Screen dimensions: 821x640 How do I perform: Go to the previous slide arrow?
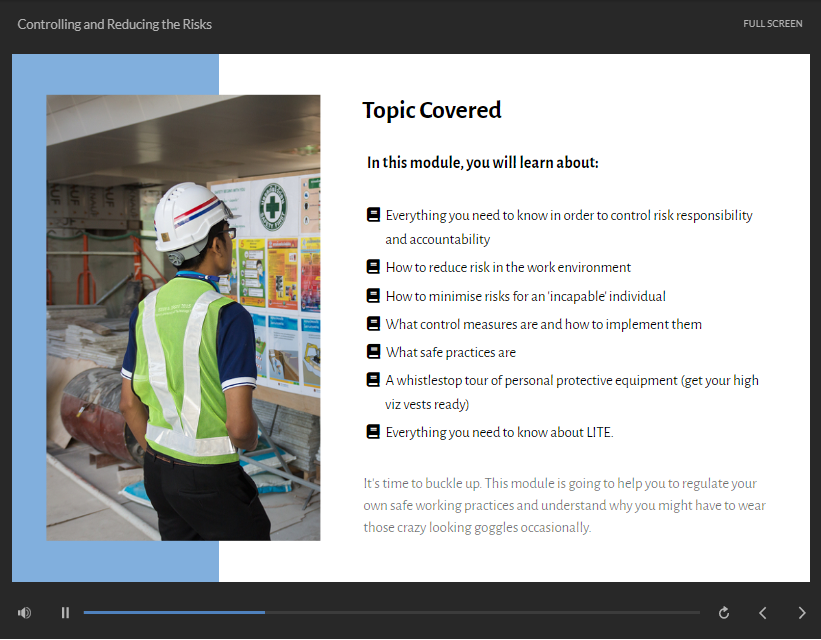point(763,613)
